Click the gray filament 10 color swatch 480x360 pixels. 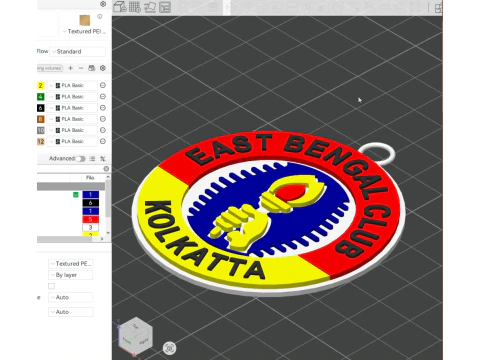click(40, 130)
